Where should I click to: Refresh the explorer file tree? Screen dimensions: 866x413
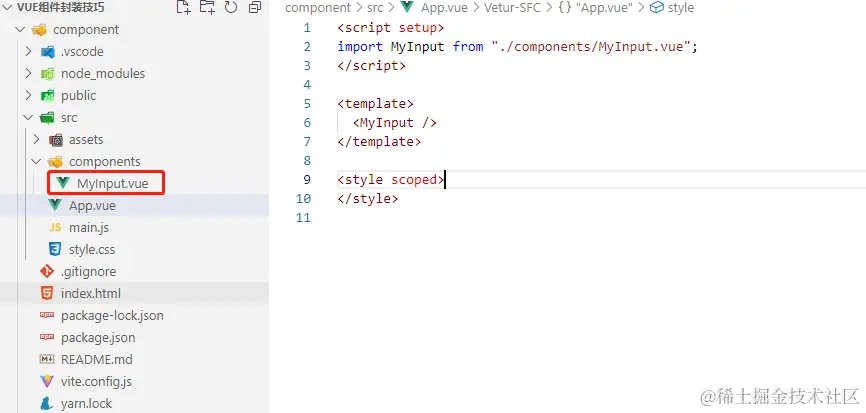[x=231, y=7]
